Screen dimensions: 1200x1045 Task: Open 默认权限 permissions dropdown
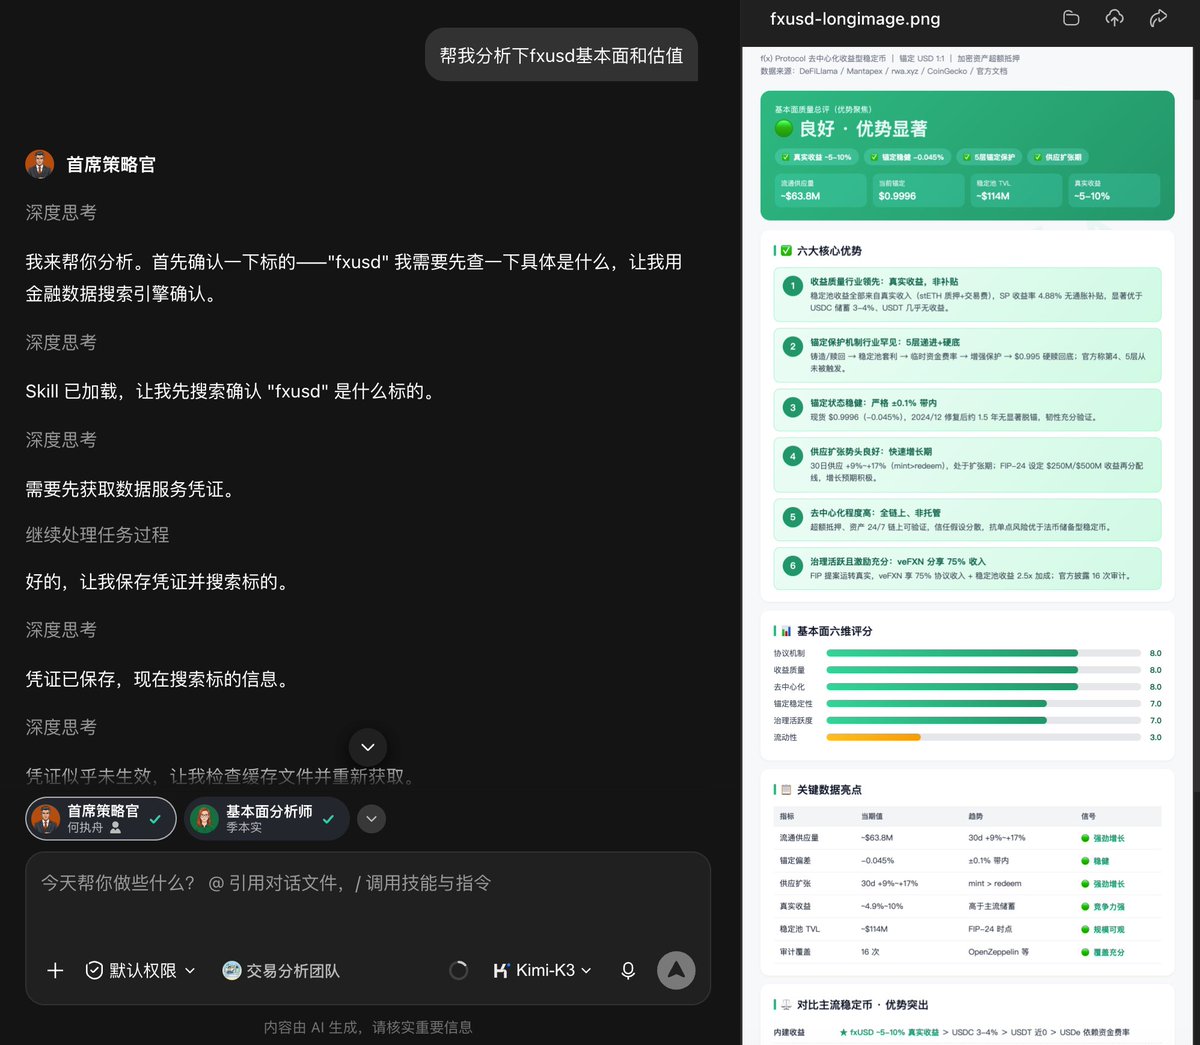pos(140,970)
